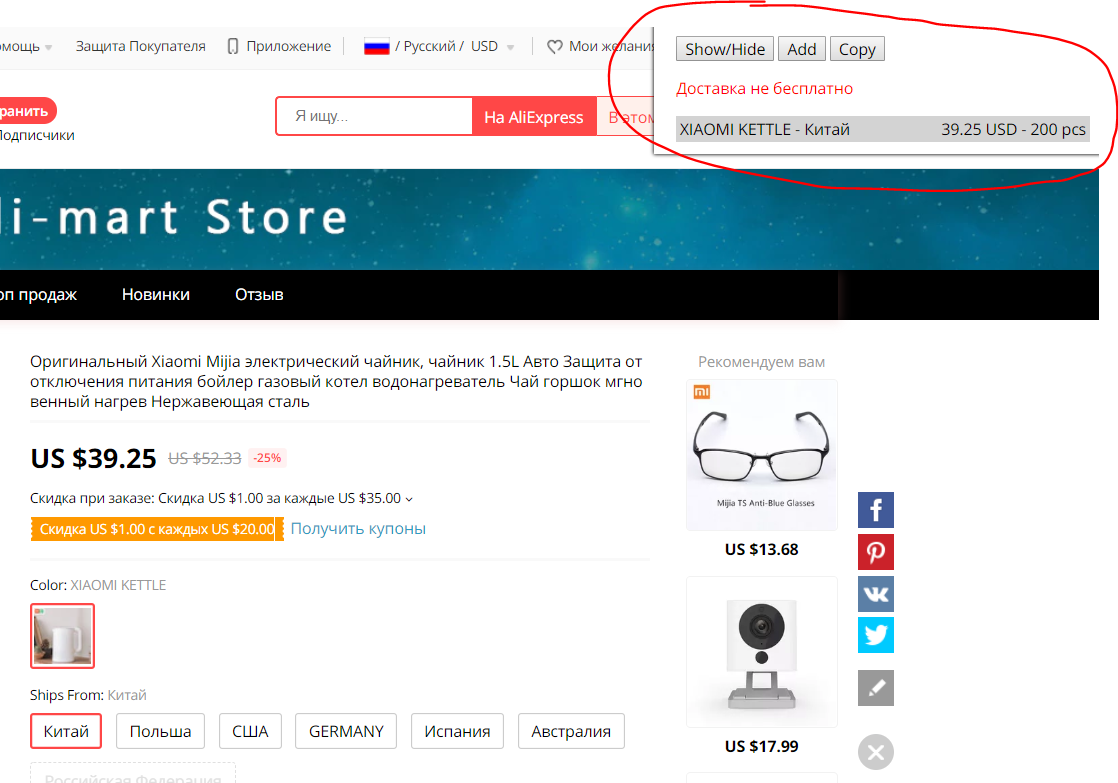Pin the product on Pinterest
The height and width of the screenshot is (783, 1118).
pyautogui.click(x=876, y=552)
